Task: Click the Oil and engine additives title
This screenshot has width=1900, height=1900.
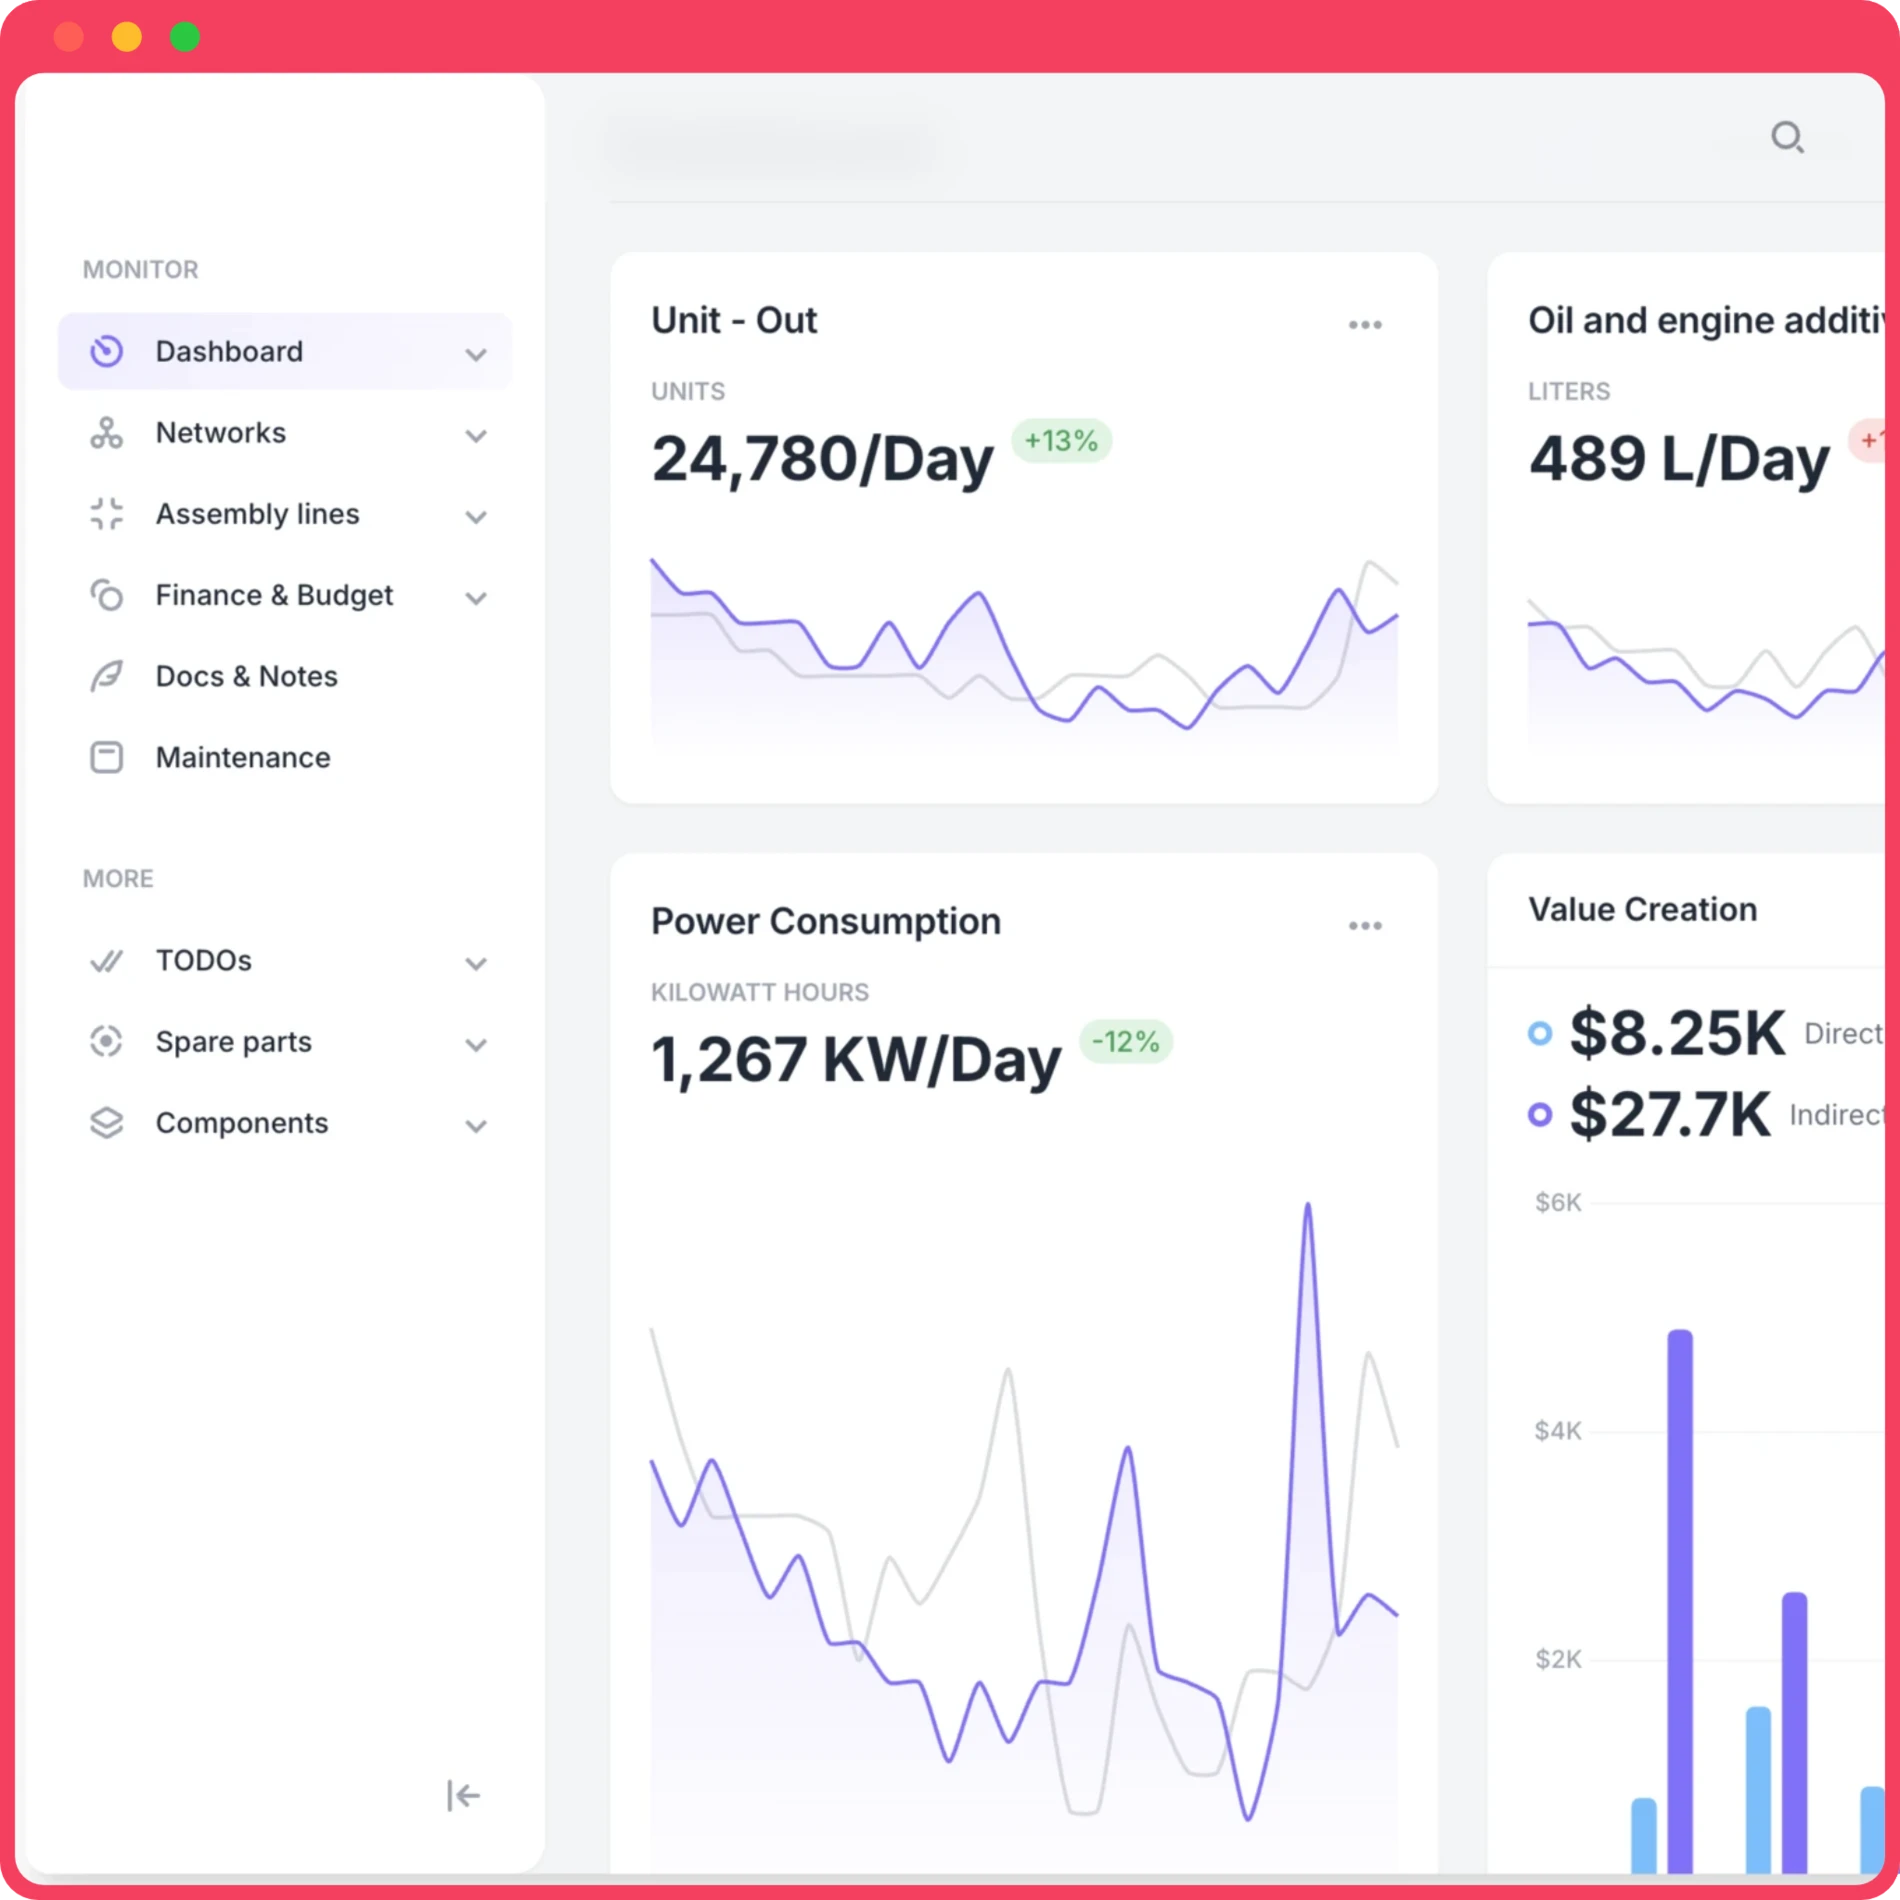Action: click(1706, 320)
